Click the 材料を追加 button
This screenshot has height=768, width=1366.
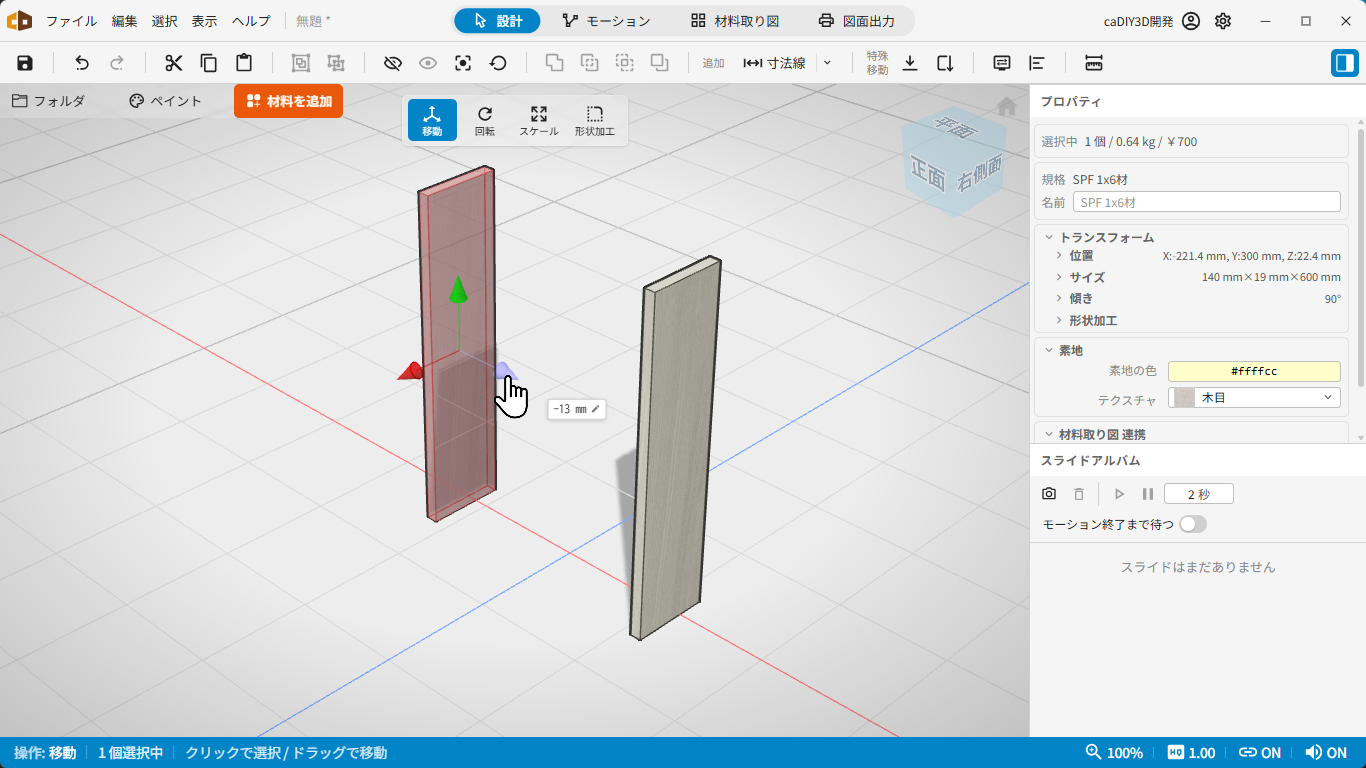pos(289,101)
